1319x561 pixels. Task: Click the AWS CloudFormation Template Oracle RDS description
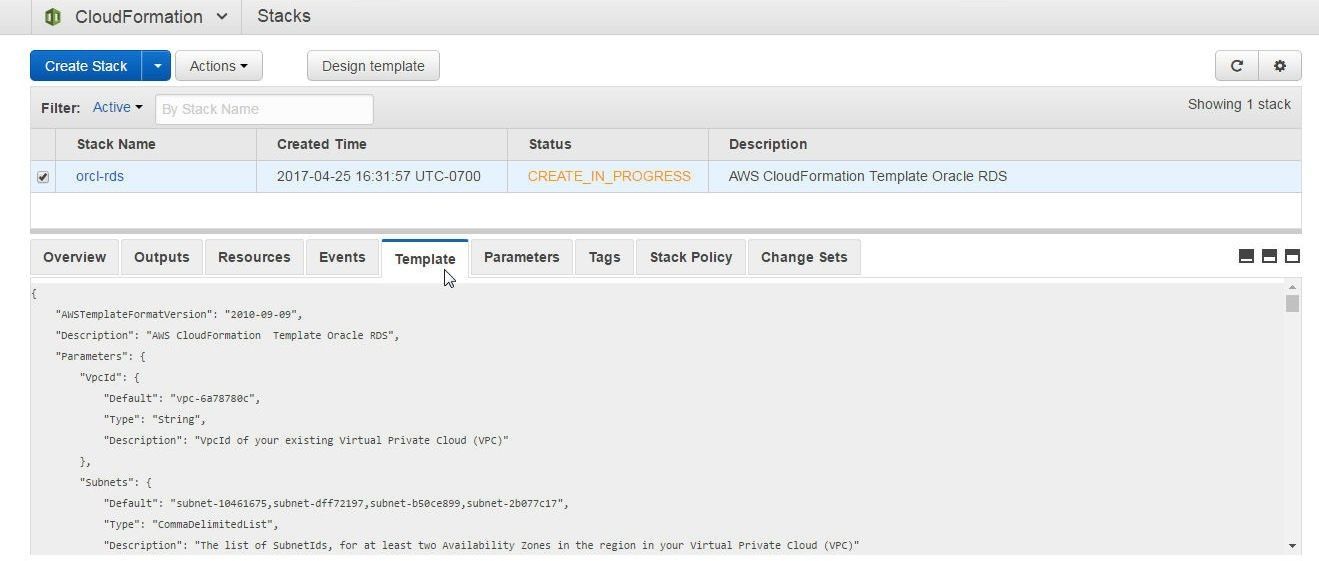point(868,176)
